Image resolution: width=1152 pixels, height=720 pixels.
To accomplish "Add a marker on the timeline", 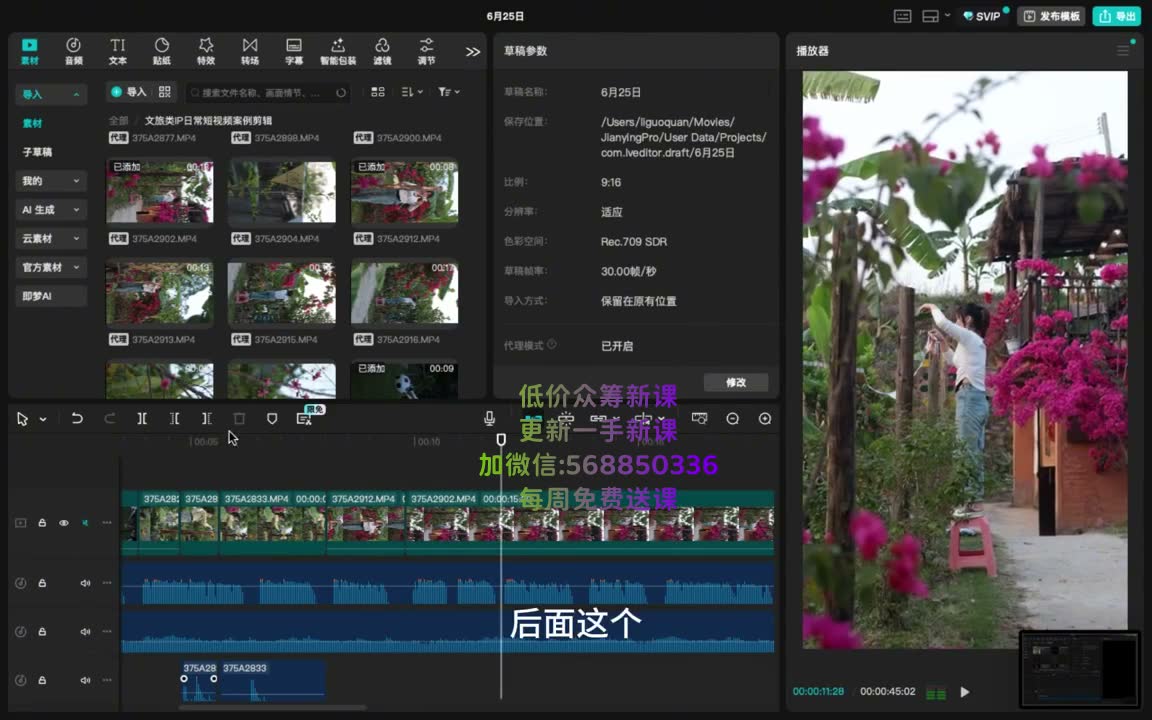I will coord(272,419).
